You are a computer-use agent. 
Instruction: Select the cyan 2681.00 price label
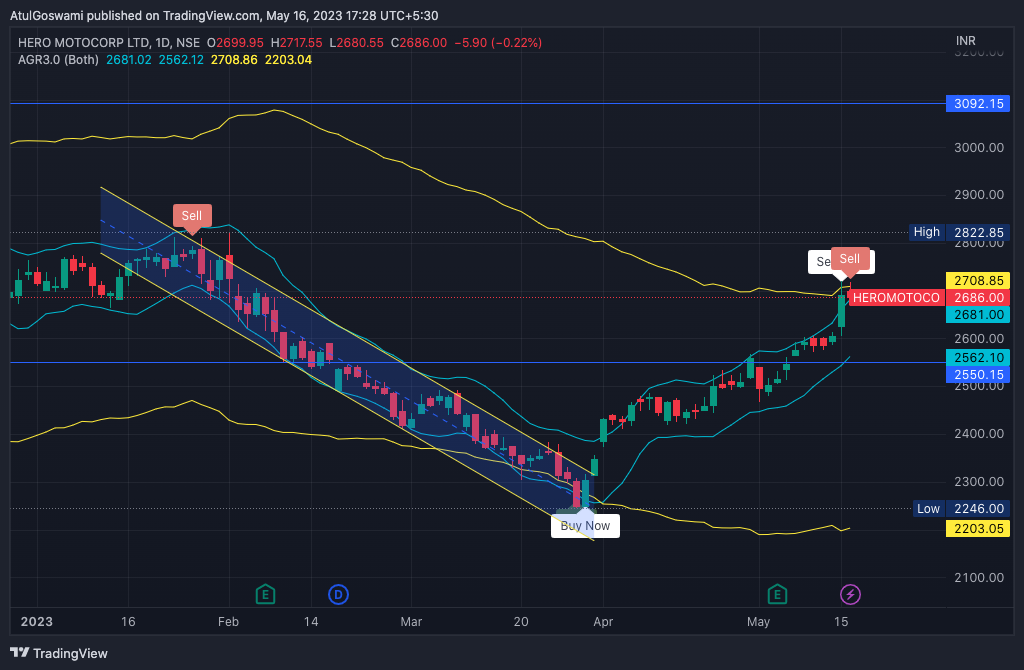(x=978, y=315)
